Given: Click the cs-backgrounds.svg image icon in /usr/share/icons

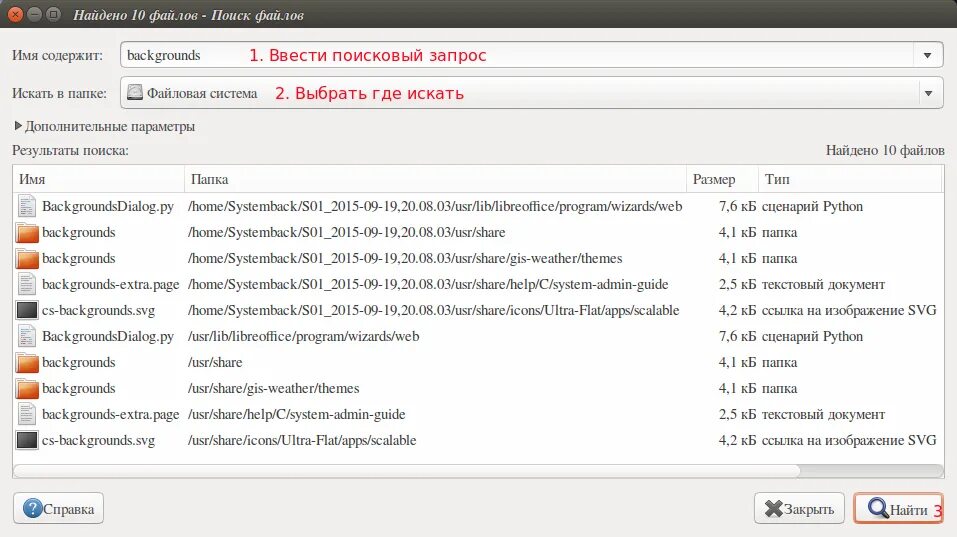Looking at the screenshot, I should (x=27, y=440).
